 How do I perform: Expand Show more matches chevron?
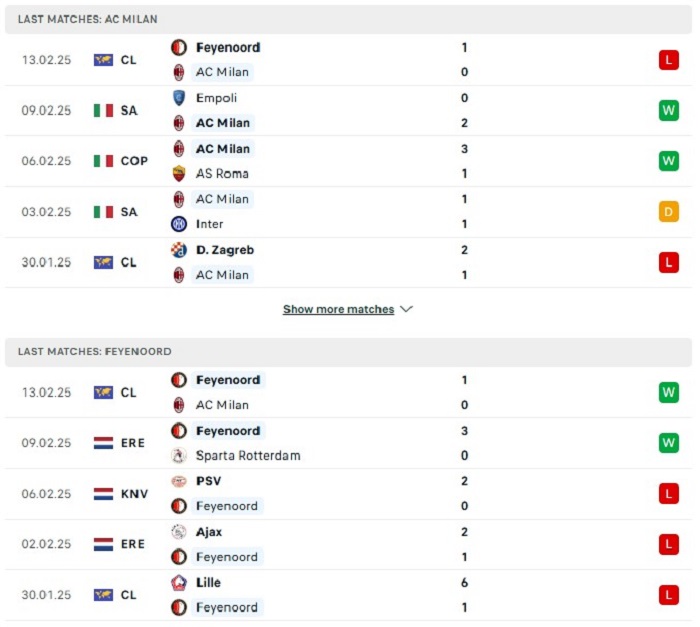pos(406,309)
